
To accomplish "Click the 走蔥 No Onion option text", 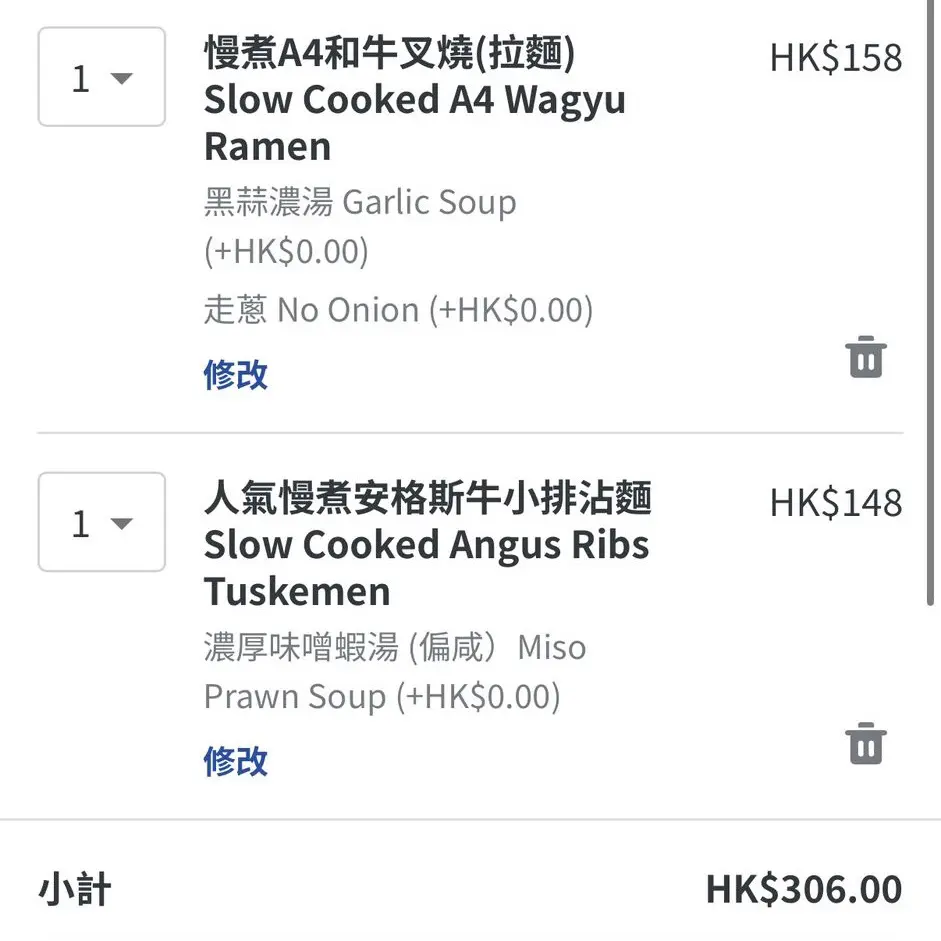I will pyautogui.click(x=398, y=311).
